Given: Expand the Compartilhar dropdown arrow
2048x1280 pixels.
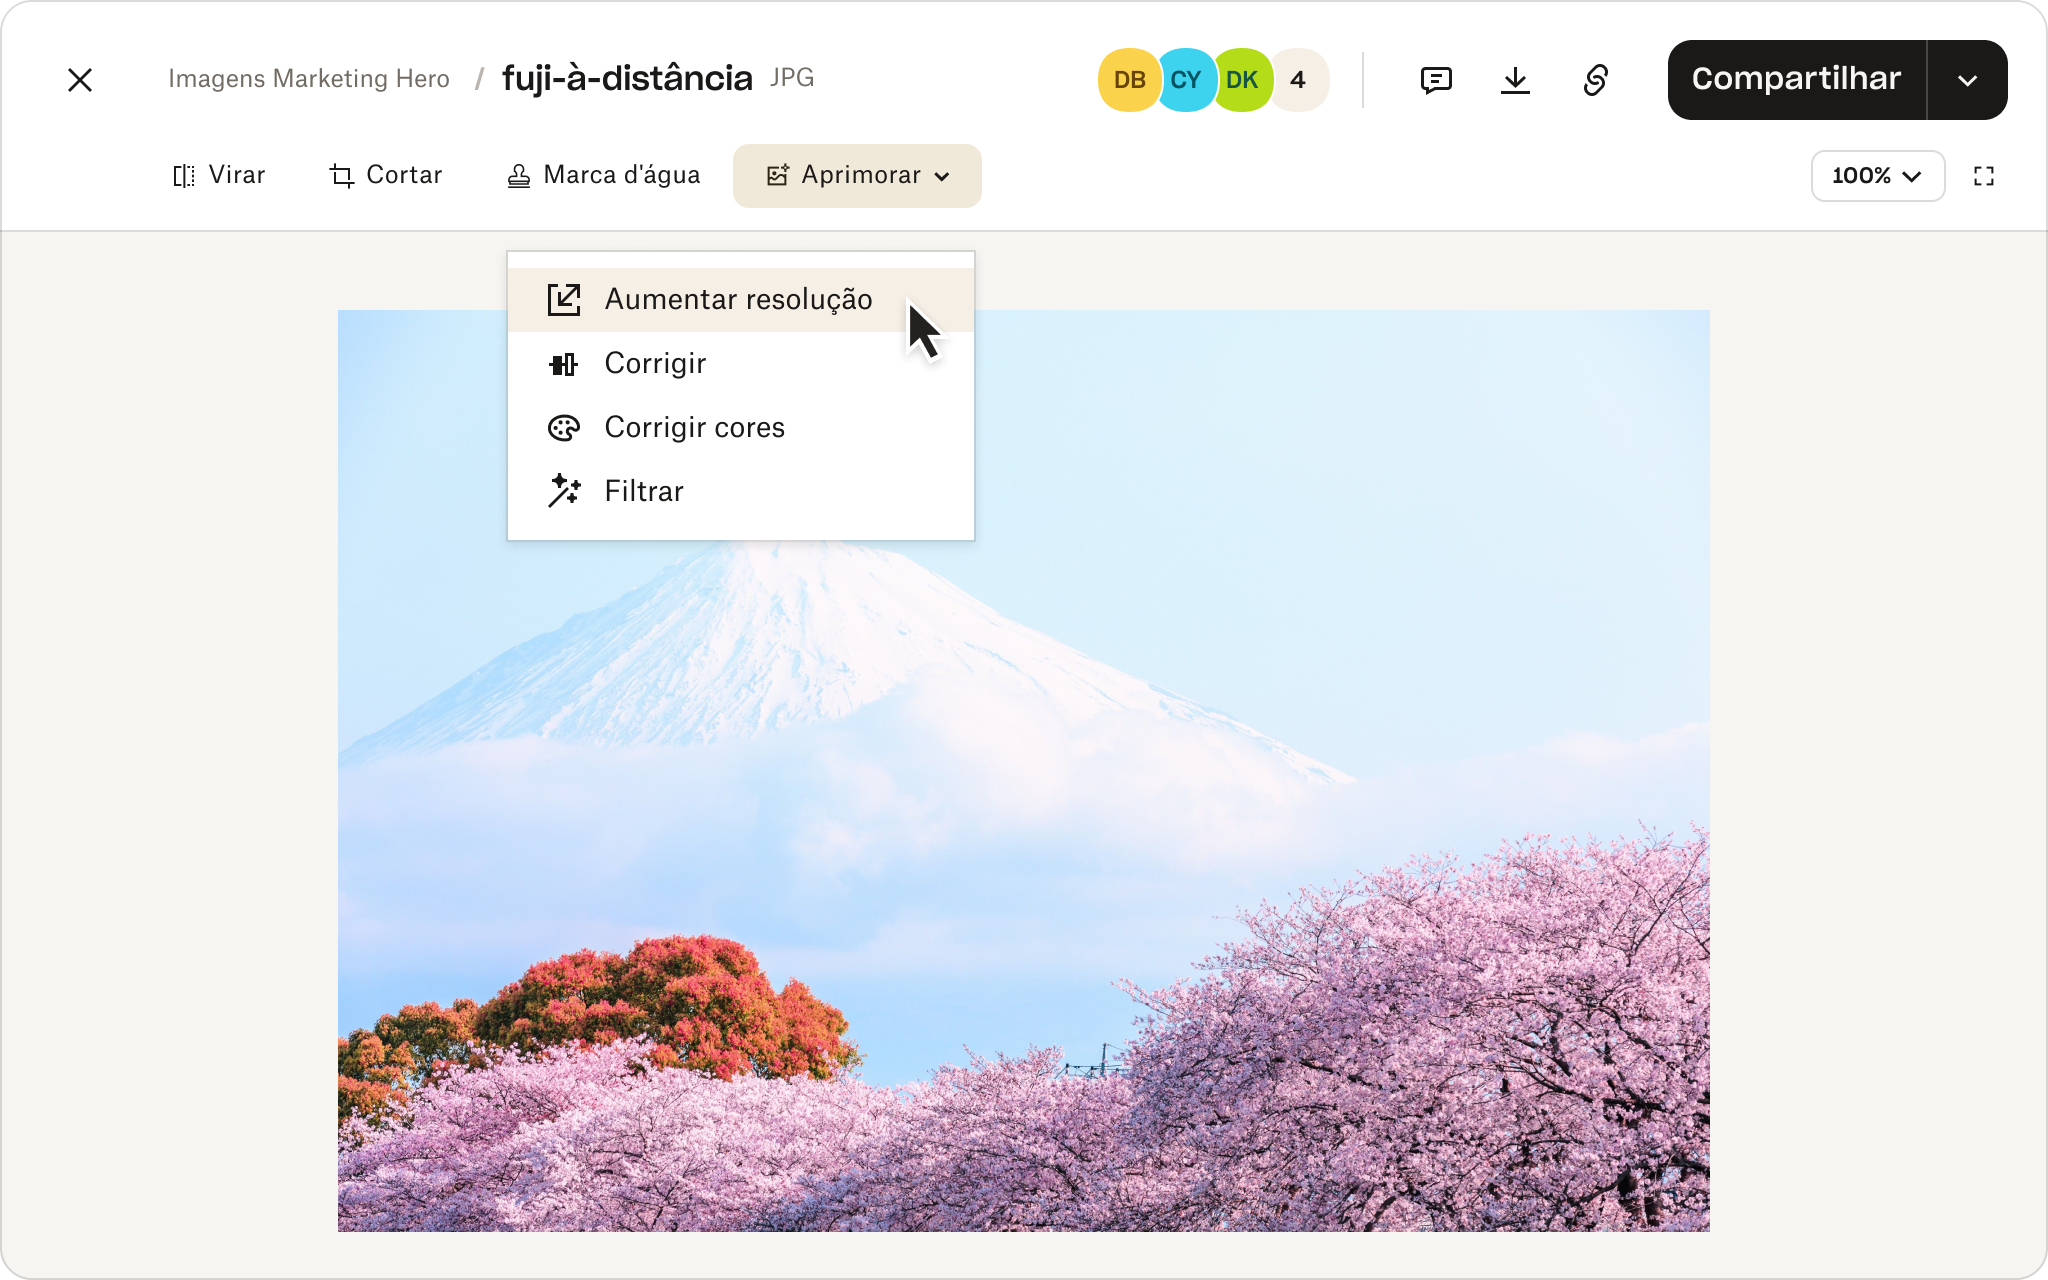Looking at the screenshot, I should (x=1967, y=80).
